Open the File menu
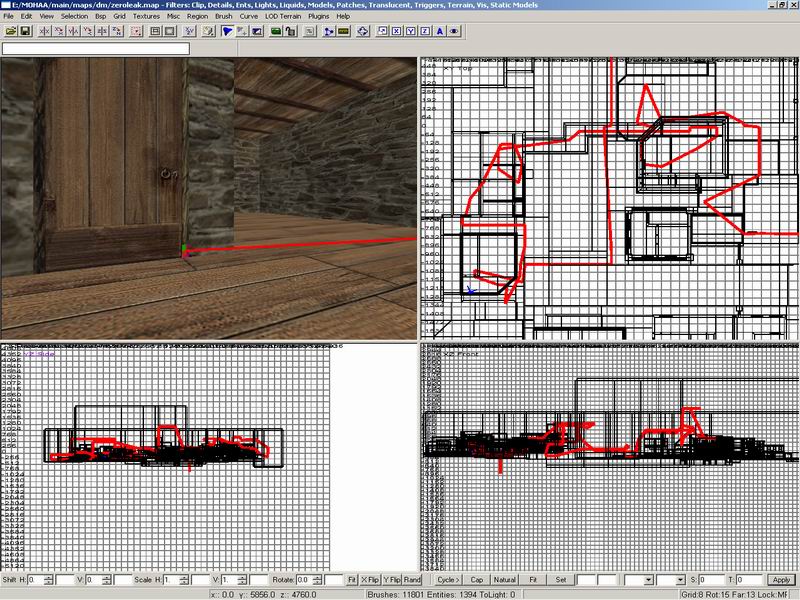Screen dimensions: 800x600 pos(9,16)
